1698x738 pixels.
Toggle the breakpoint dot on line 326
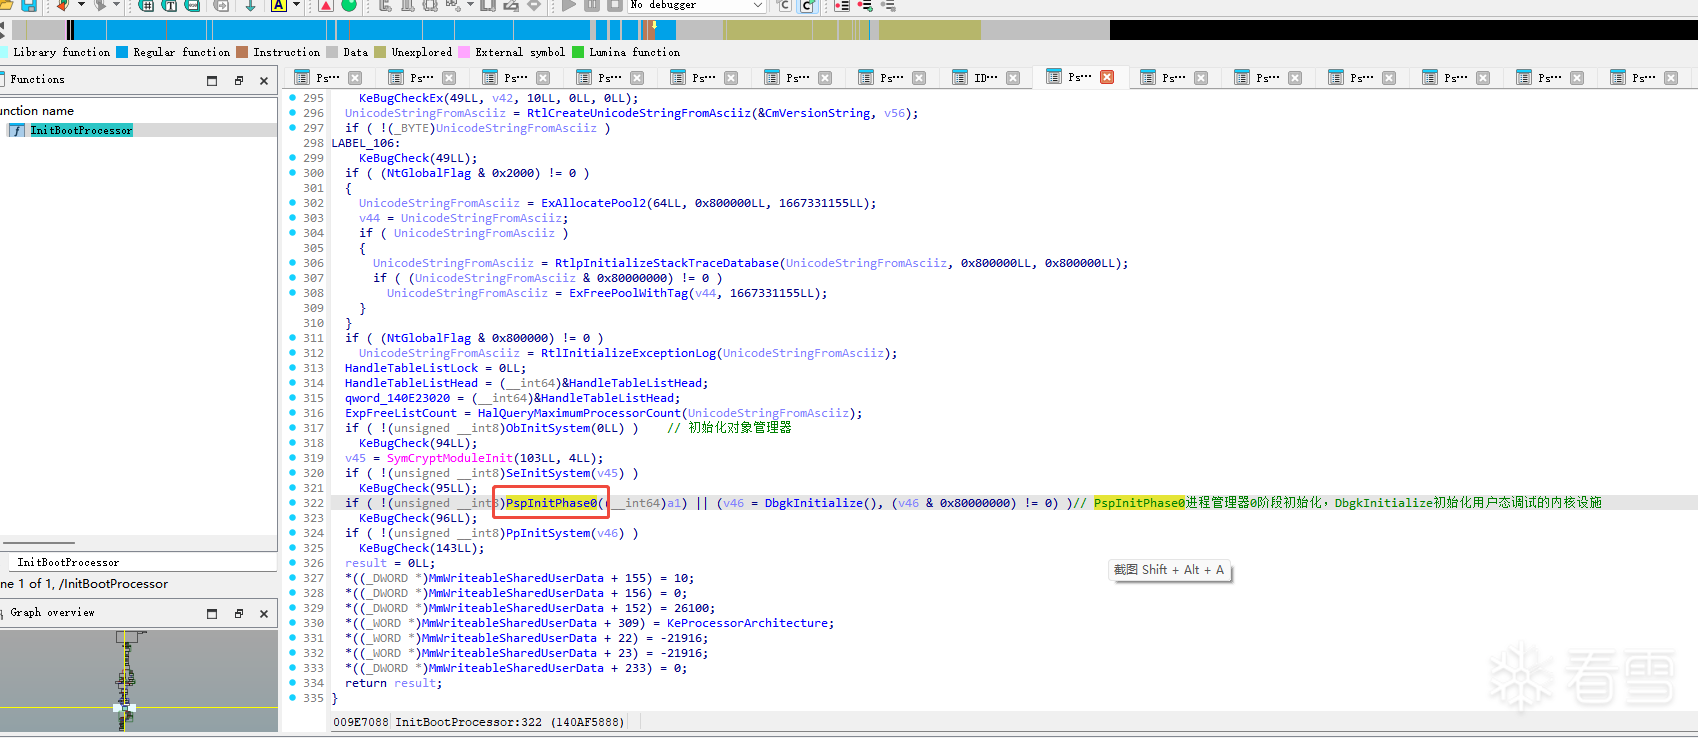coord(292,563)
